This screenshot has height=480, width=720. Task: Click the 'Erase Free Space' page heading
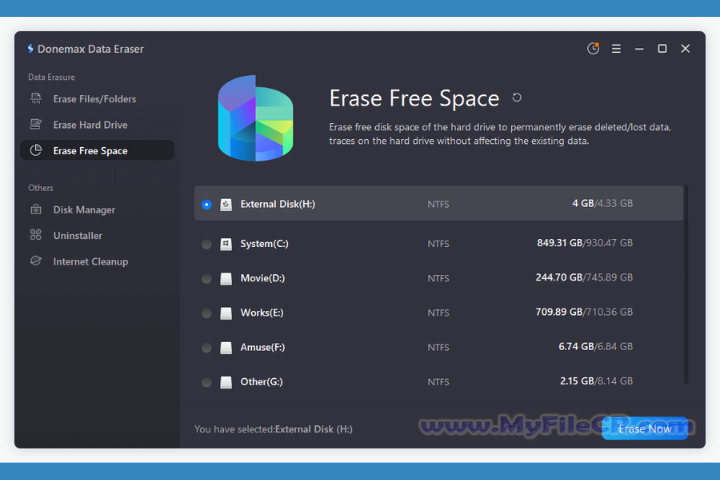[414, 98]
